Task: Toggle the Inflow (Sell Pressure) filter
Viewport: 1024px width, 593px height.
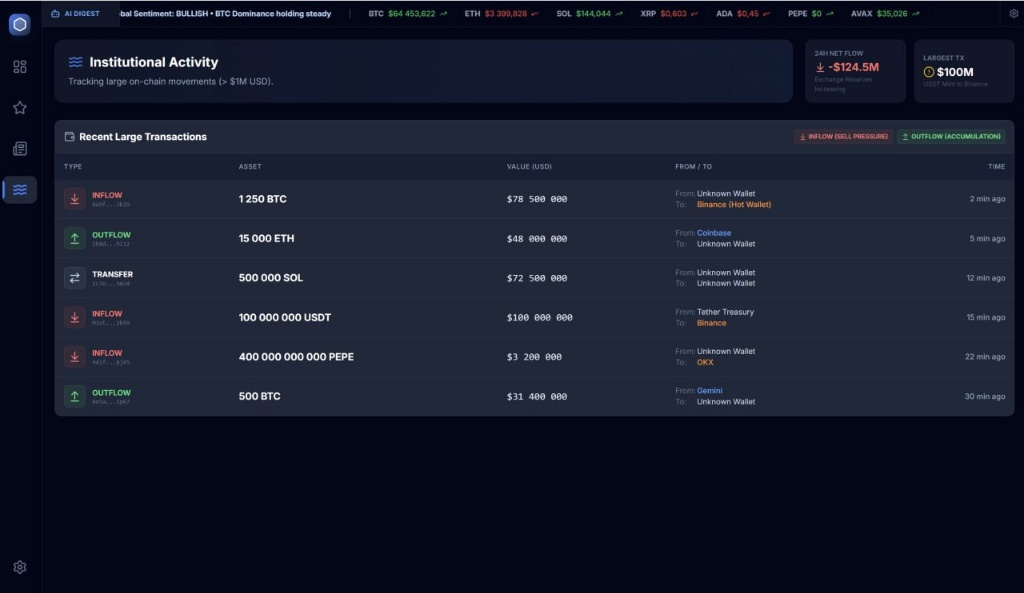Action: pyautogui.click(x=843, y=137)
